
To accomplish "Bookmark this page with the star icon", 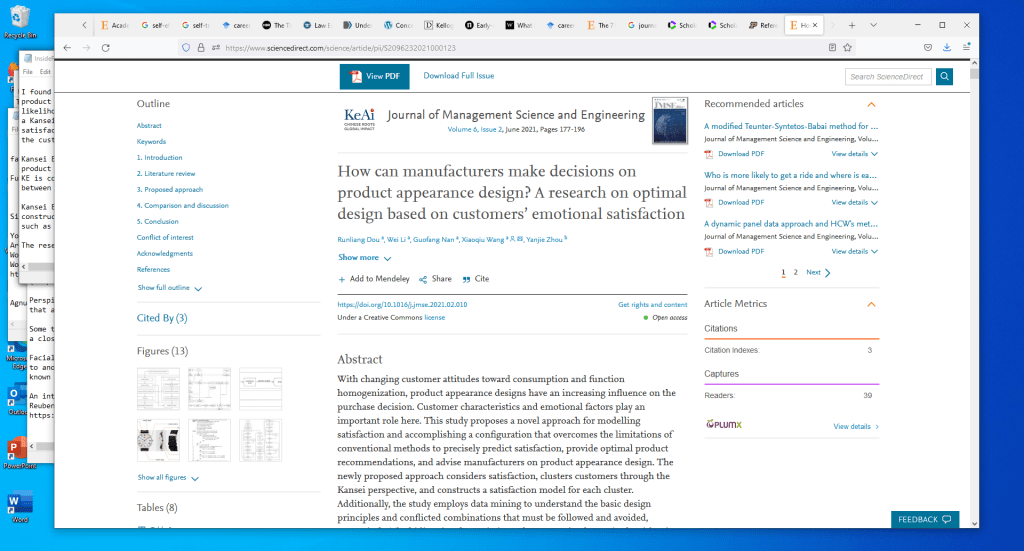I will (x=848, y=47).
